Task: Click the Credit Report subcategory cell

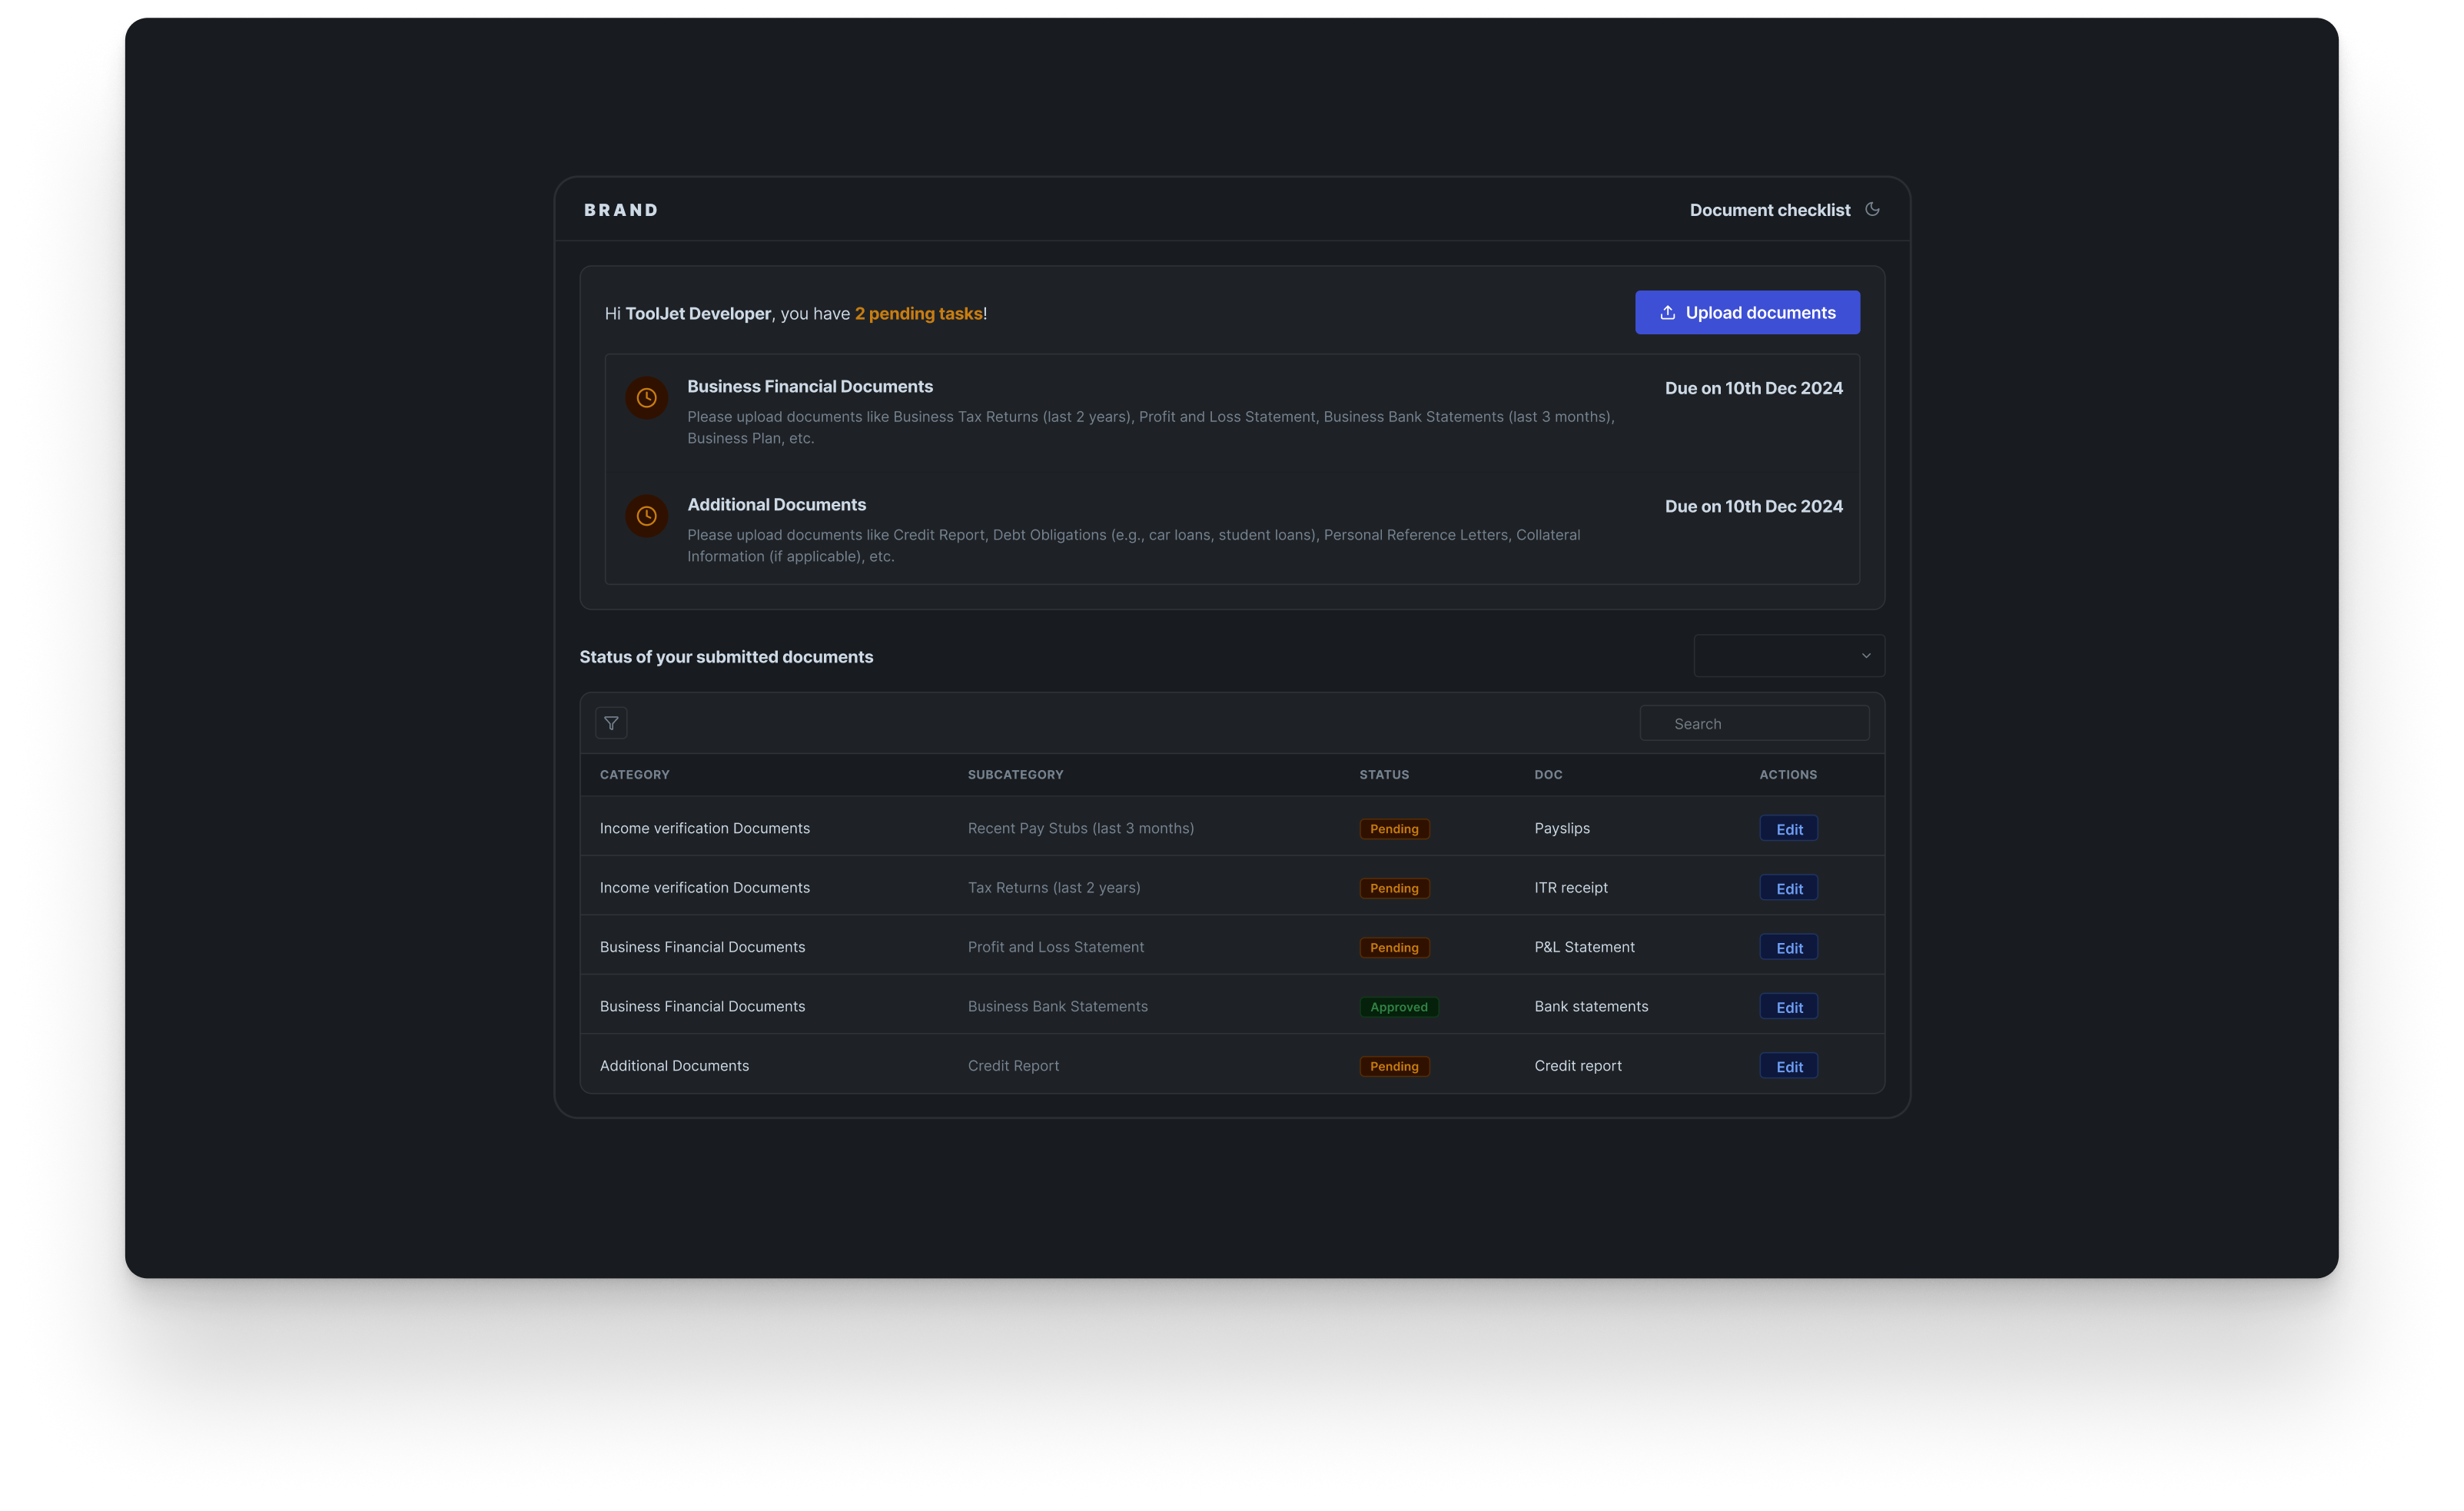Action: (1013, 1065)
